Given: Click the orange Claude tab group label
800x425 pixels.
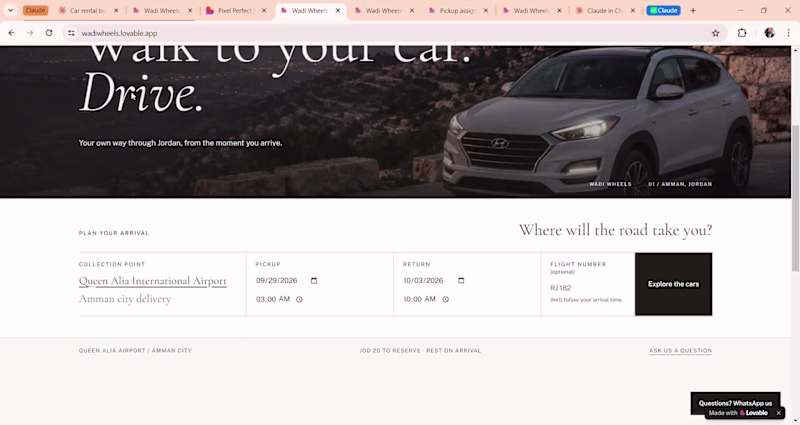Looking at the screenshot, I should [35, 10].
